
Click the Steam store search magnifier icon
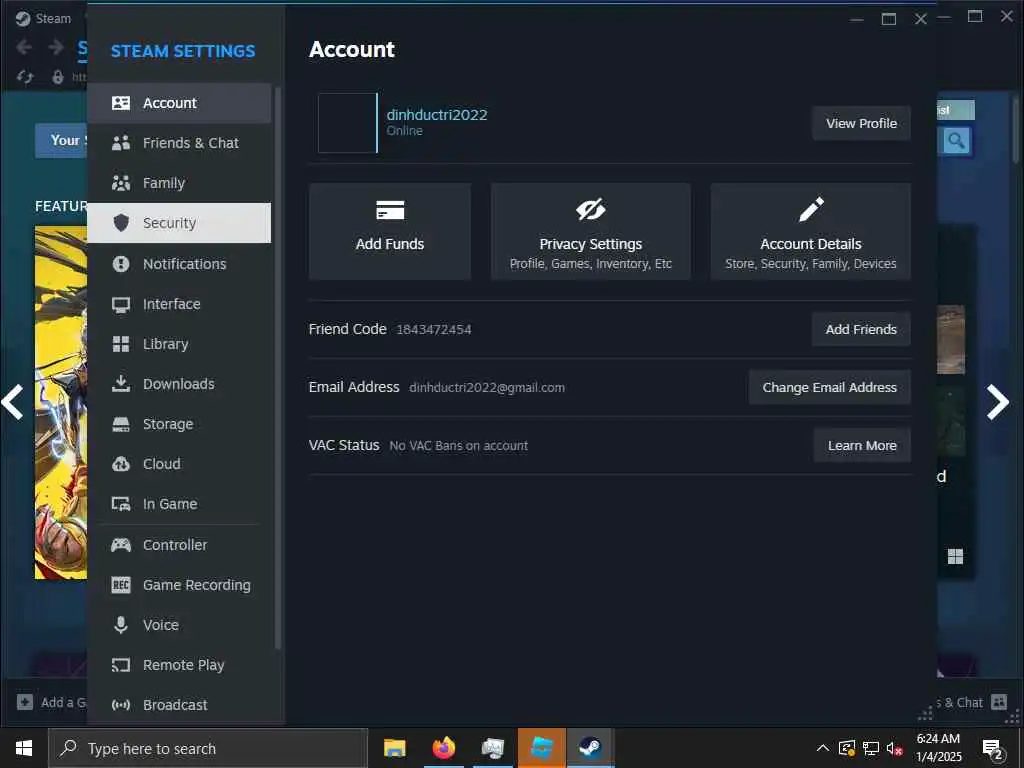pos(956,140)
